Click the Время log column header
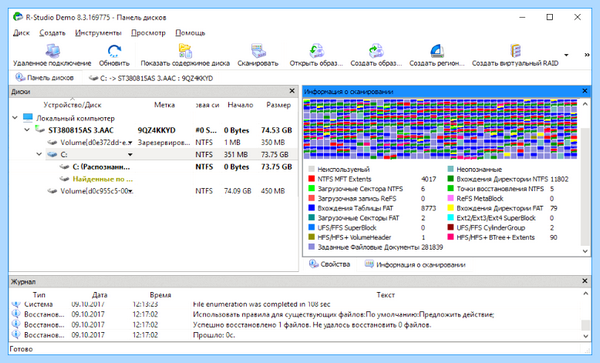 [x=160, y=295]
